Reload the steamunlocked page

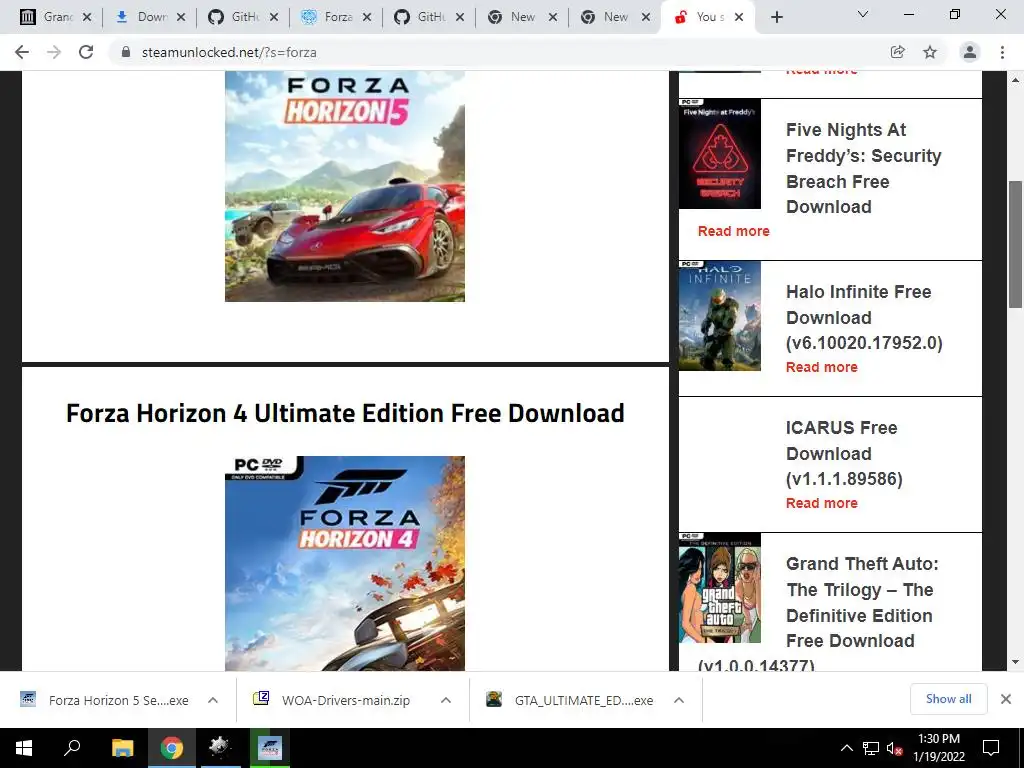pos(86,52)
